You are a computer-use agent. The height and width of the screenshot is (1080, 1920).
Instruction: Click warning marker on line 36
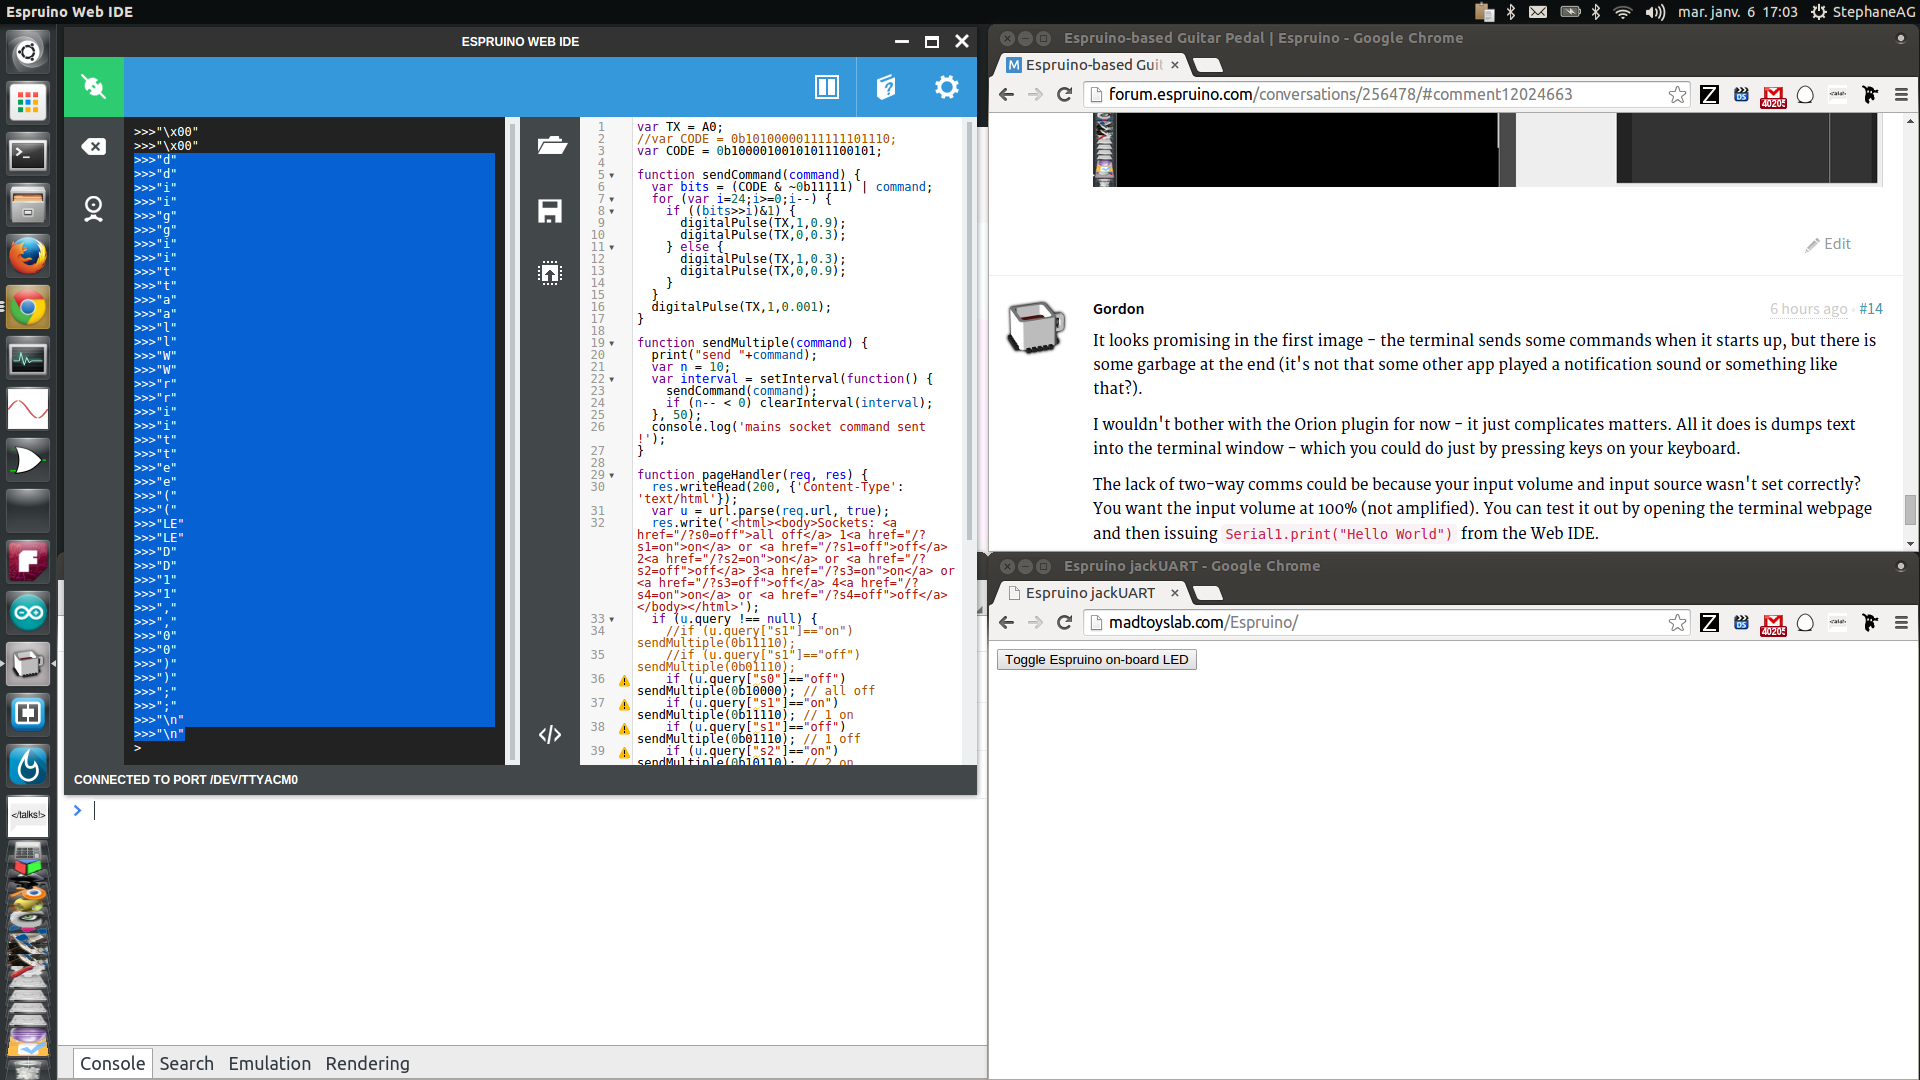coord(624,681)
